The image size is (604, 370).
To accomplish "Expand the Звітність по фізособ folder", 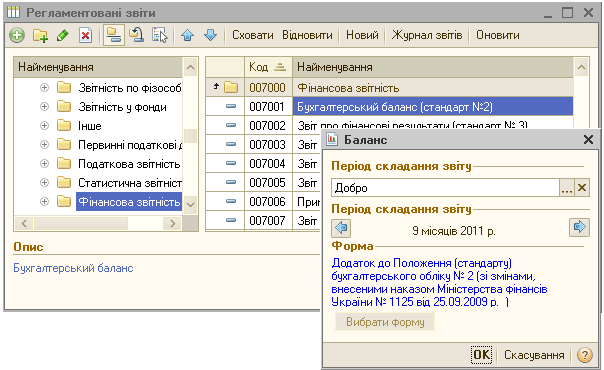I will (44, 88).
